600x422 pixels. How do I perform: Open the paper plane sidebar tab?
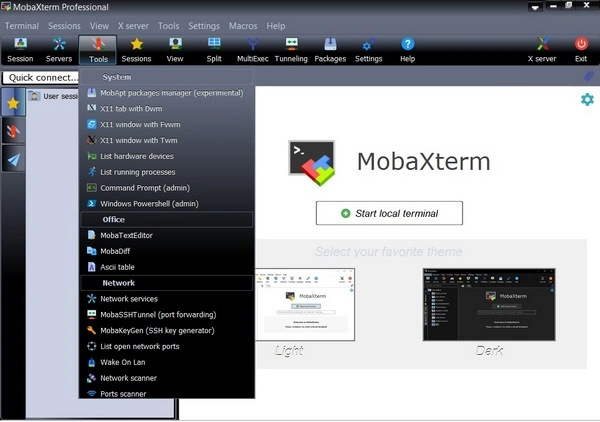pyautogui.click(x=14, y=161)
